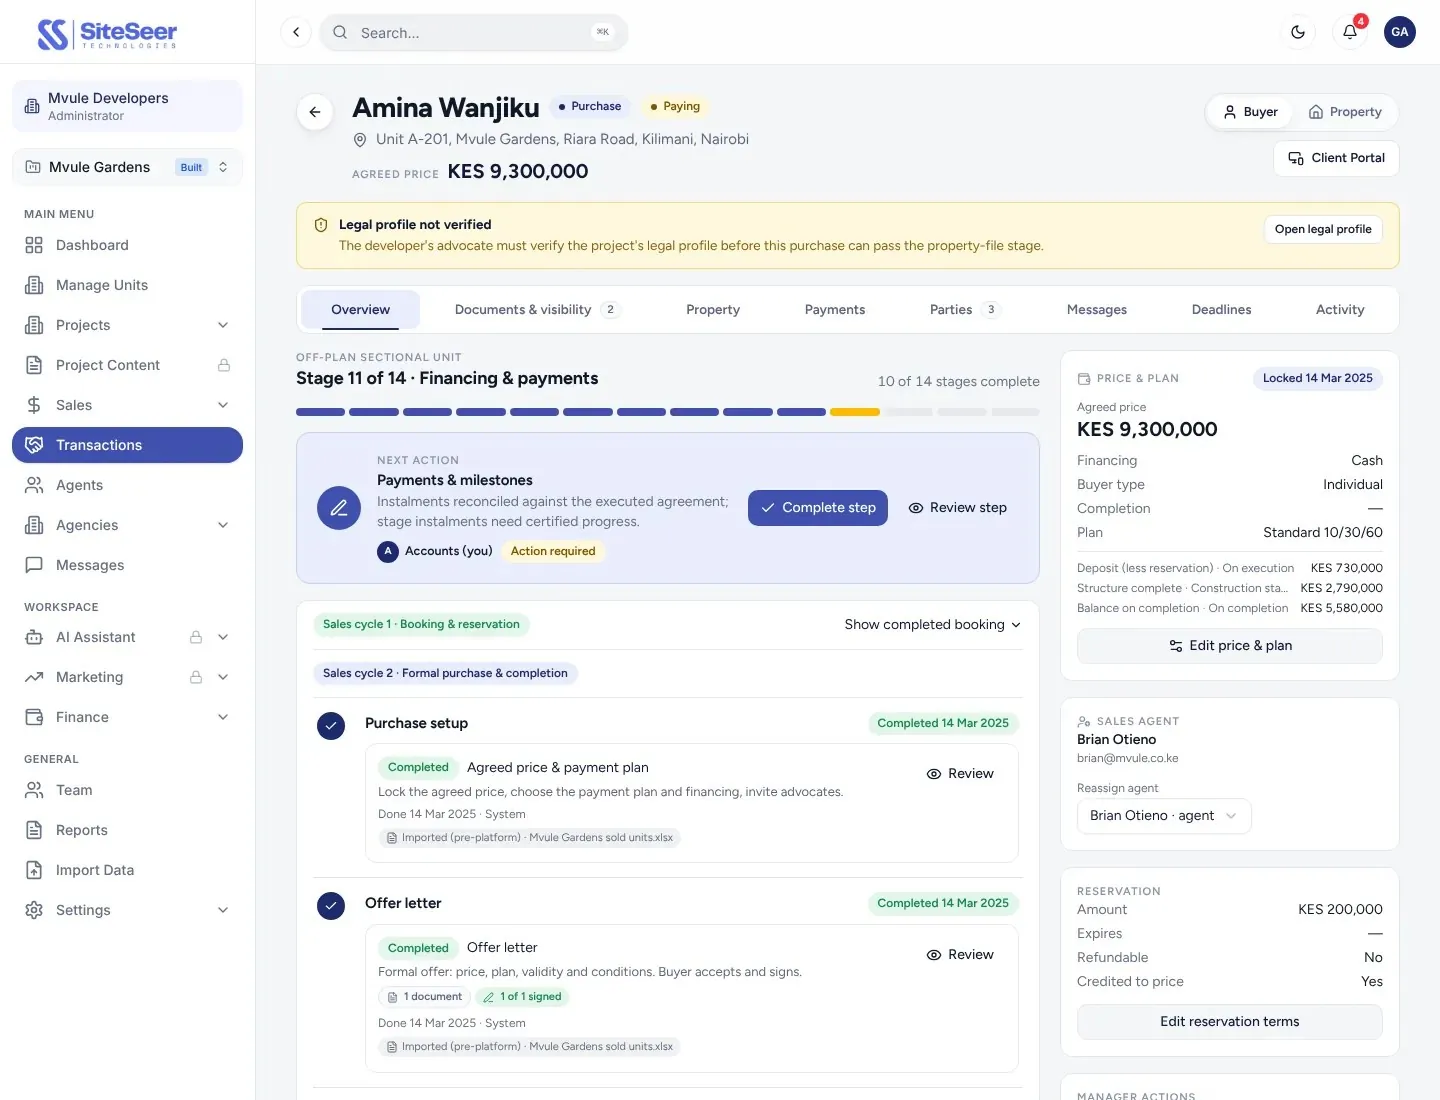Open the Client Portal

click(1336, 158)
